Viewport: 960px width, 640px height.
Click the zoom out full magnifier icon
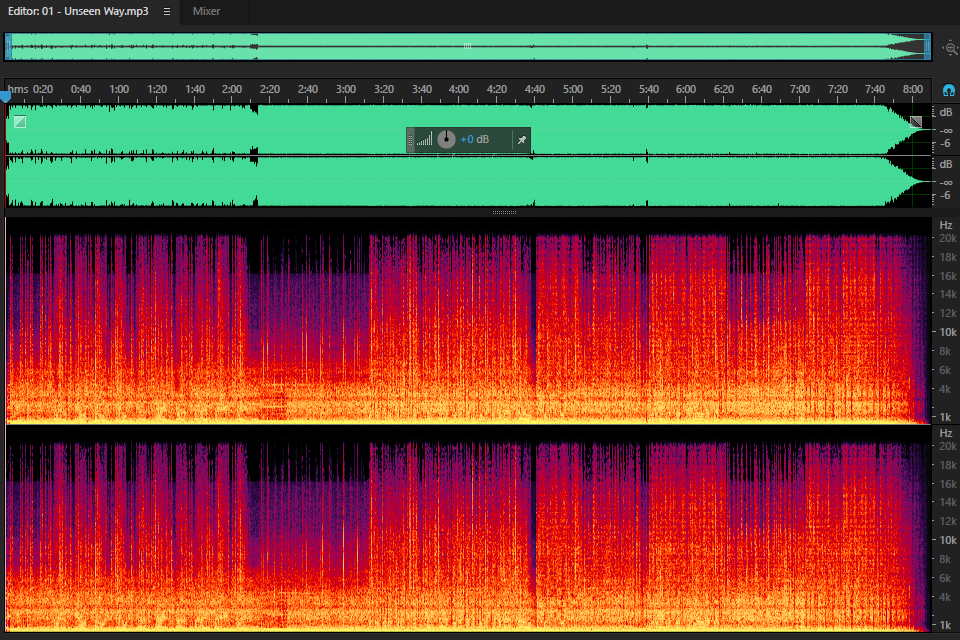[x=950, y=48]
